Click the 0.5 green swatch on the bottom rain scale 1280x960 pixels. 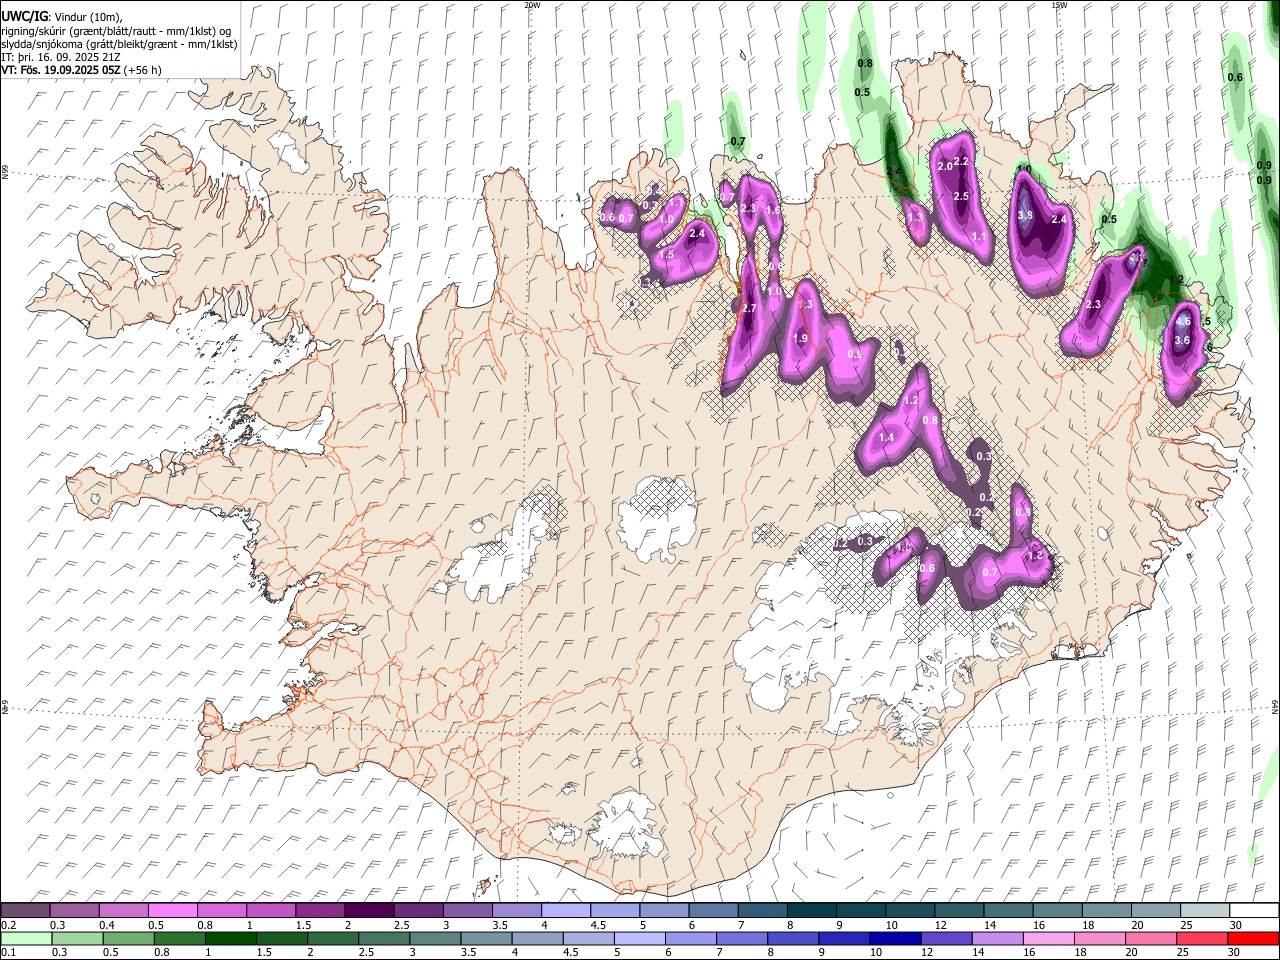pos(128,939)
